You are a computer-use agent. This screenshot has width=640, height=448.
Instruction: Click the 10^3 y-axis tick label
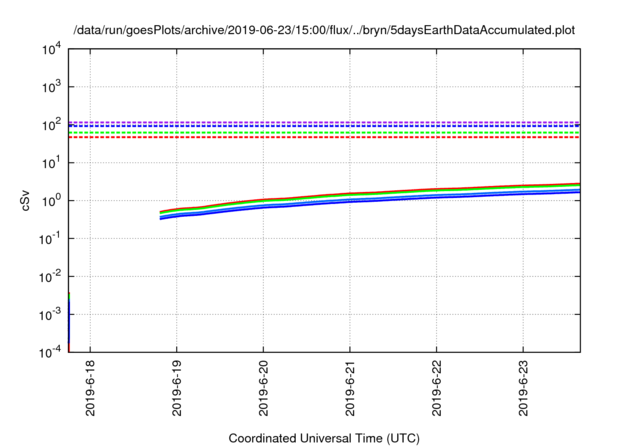pos(51,86)
